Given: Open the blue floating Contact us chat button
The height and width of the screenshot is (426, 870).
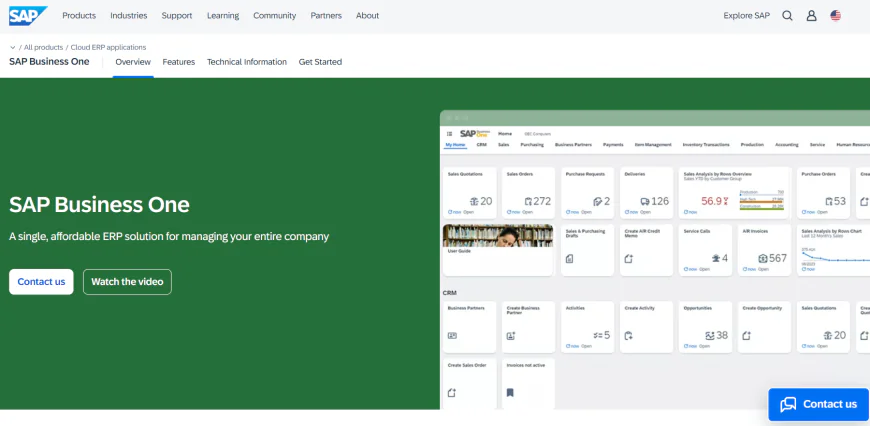Looking at the screenshot, I should [818, 404].
